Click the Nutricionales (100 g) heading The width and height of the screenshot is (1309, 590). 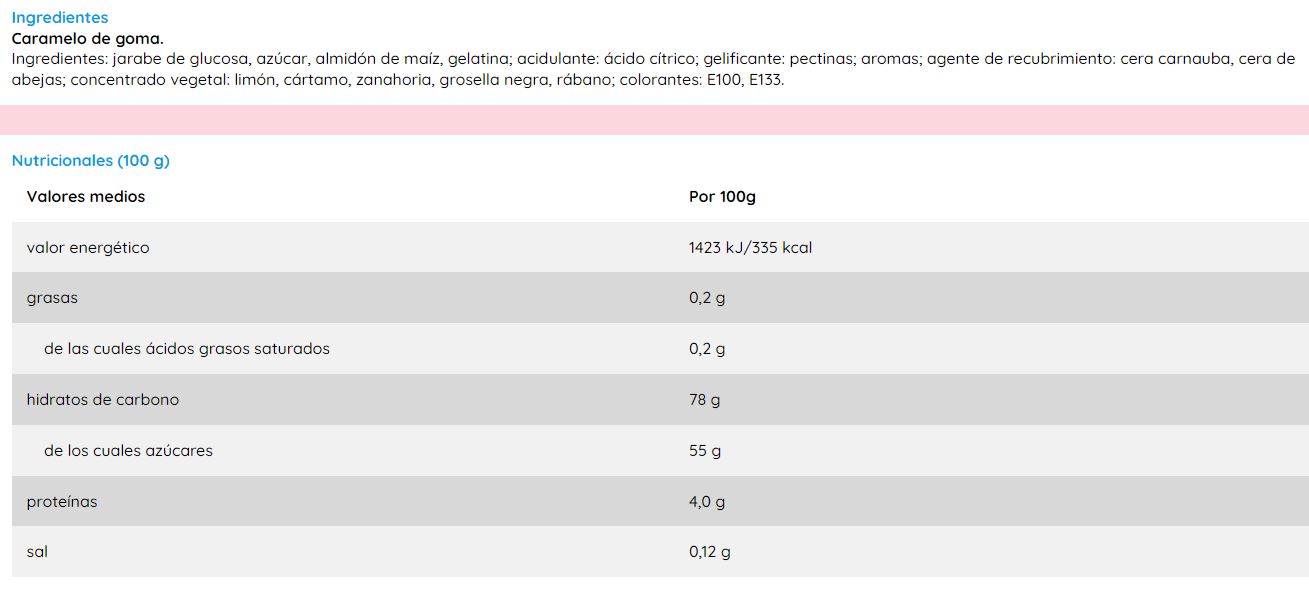tap(91, 161)
